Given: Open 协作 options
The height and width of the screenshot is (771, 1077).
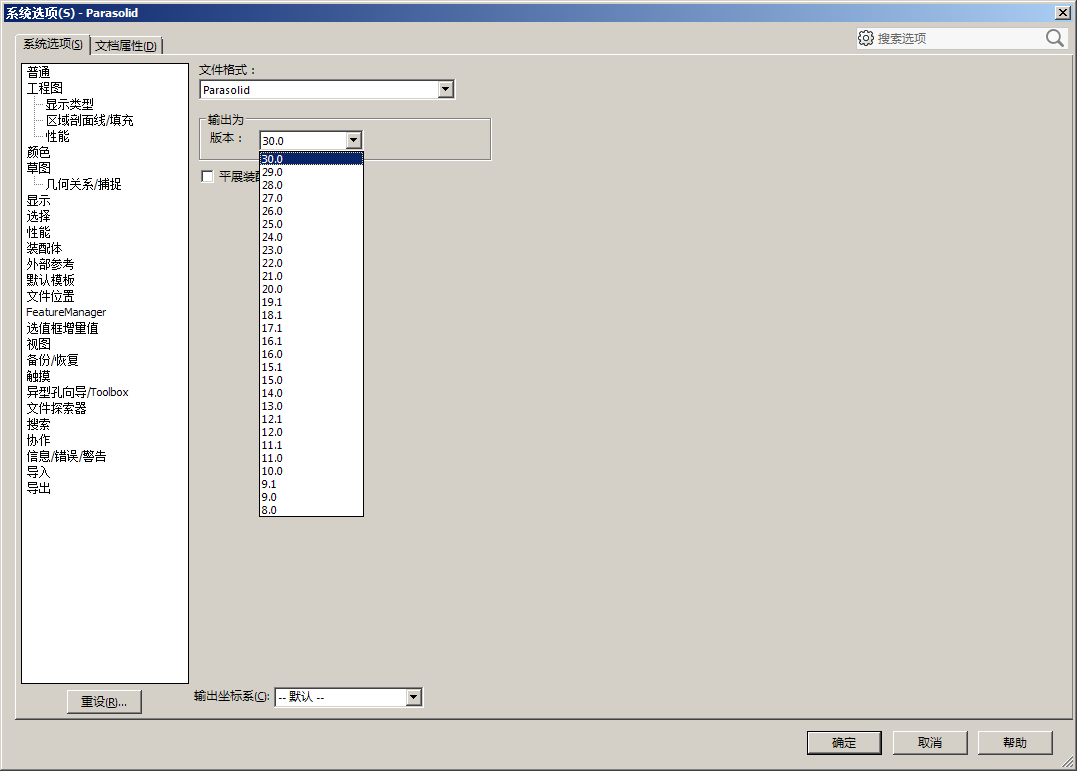Looking at the screenshot, I should [38, 440].
